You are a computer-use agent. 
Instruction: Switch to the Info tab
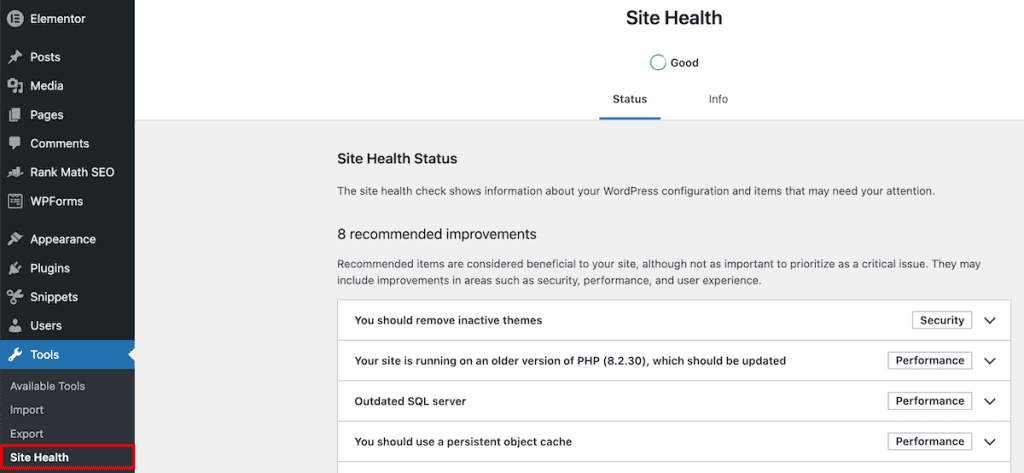718,100
